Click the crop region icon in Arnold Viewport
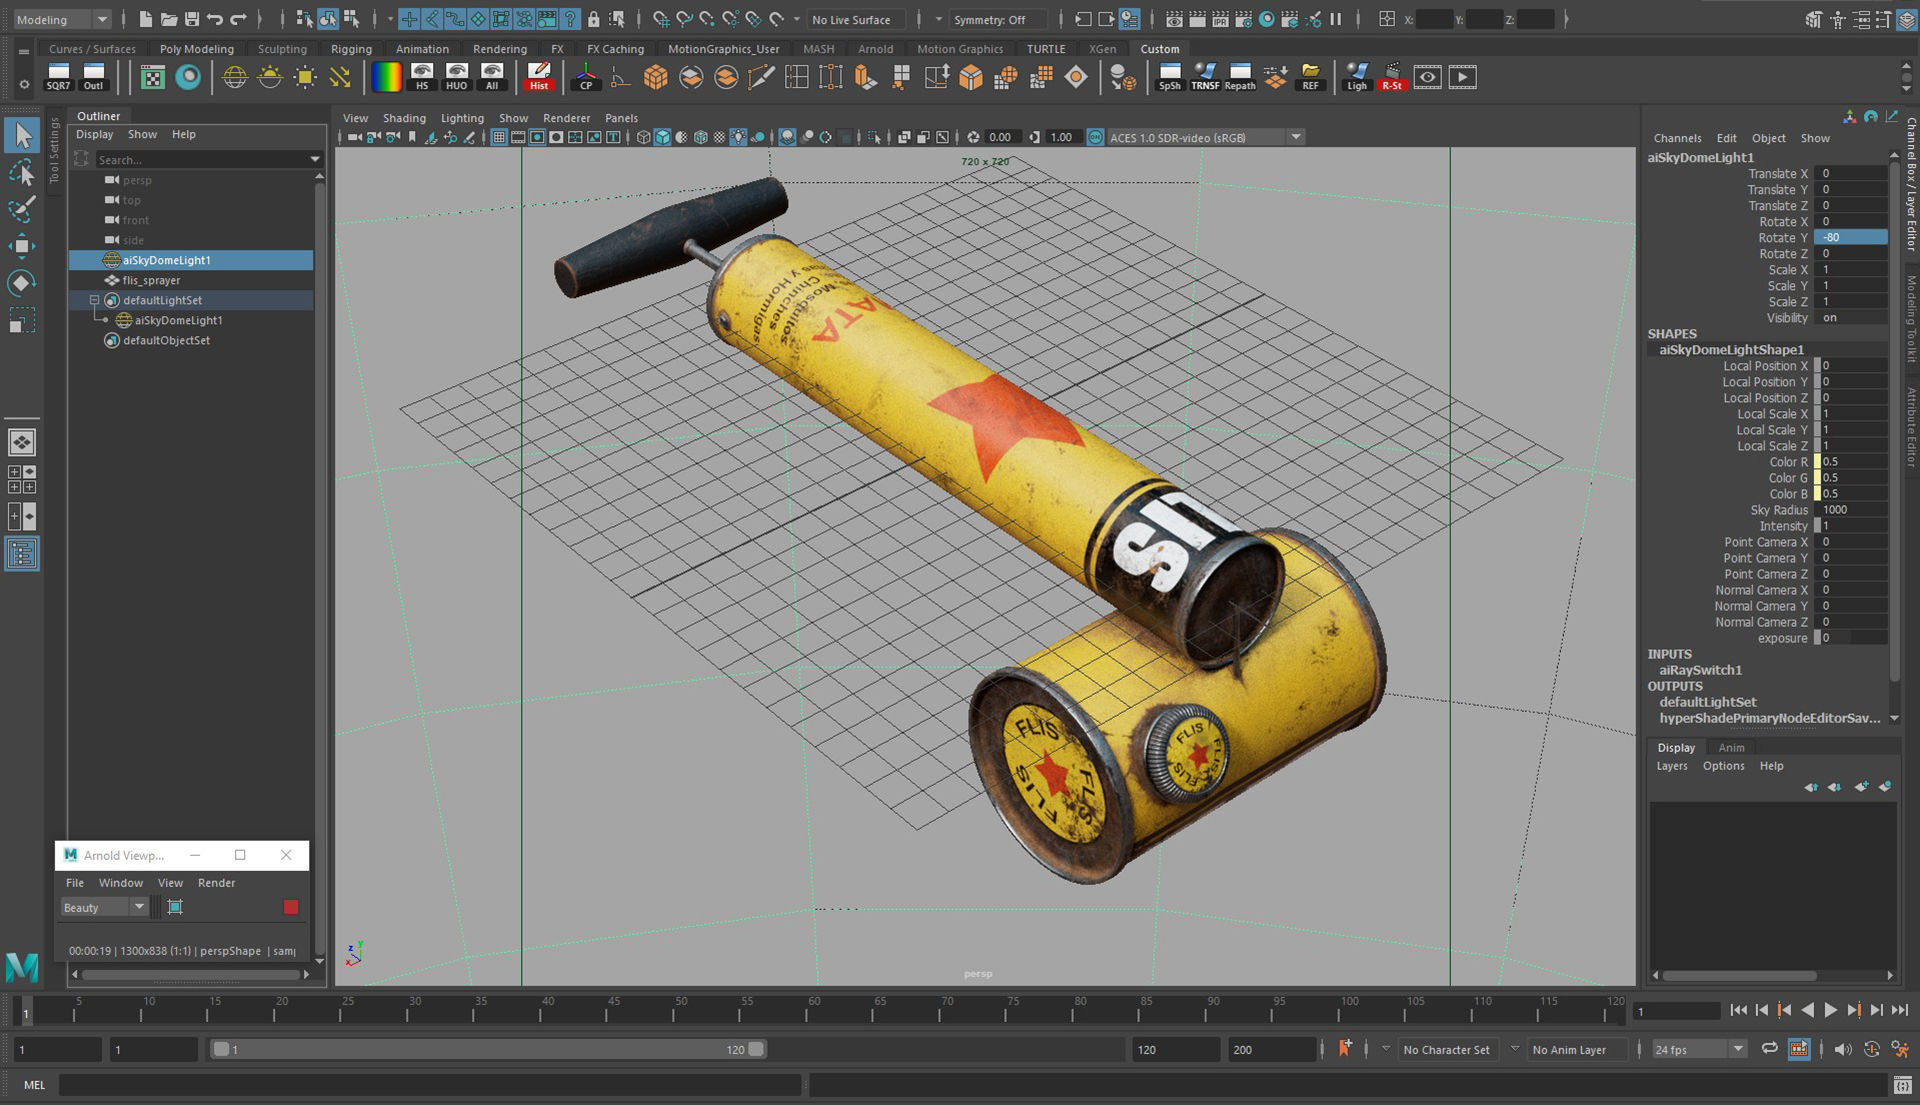The height and width of the screenshot is (1105, 1920). point(175,907)
